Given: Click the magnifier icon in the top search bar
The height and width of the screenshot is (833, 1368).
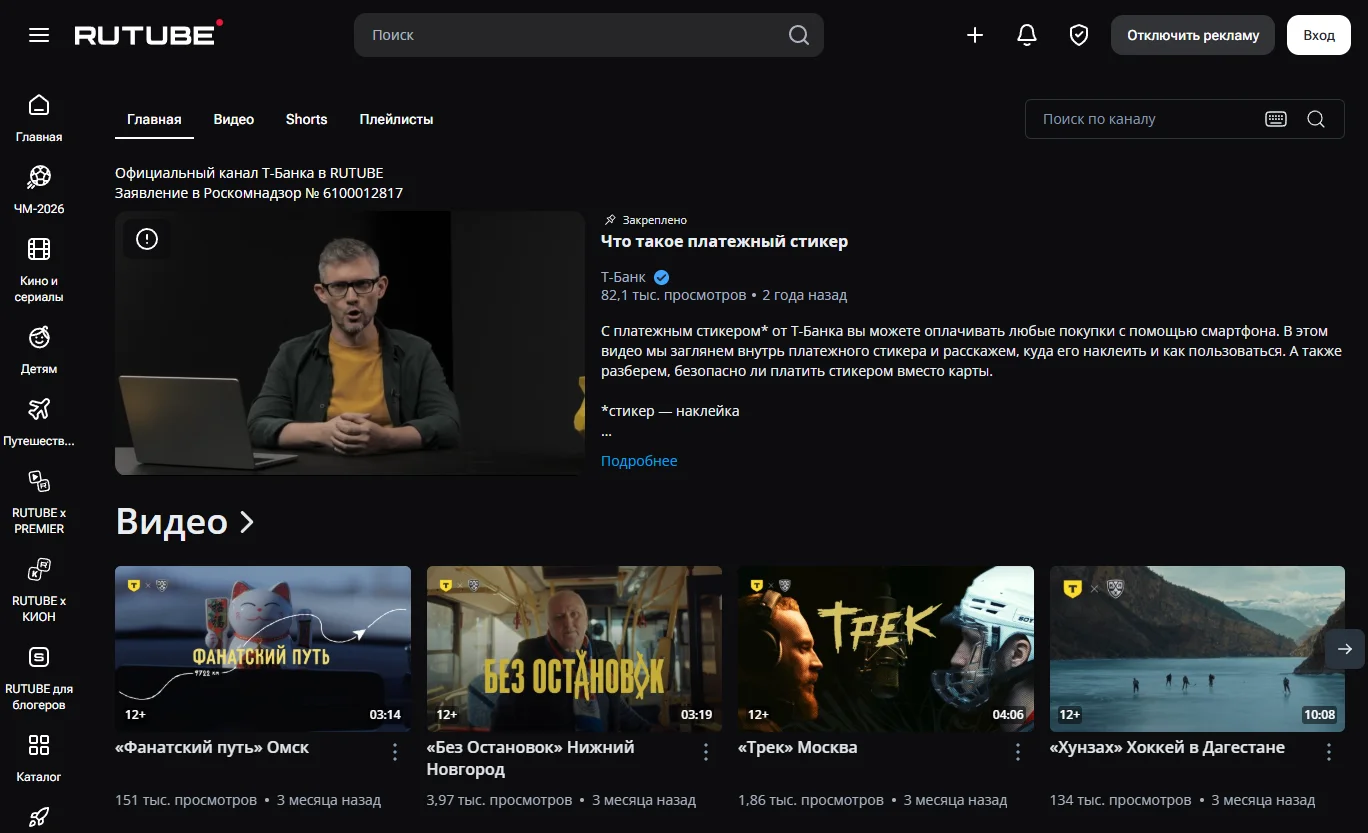Looking at the screenshot, I should tap(799, 35).
